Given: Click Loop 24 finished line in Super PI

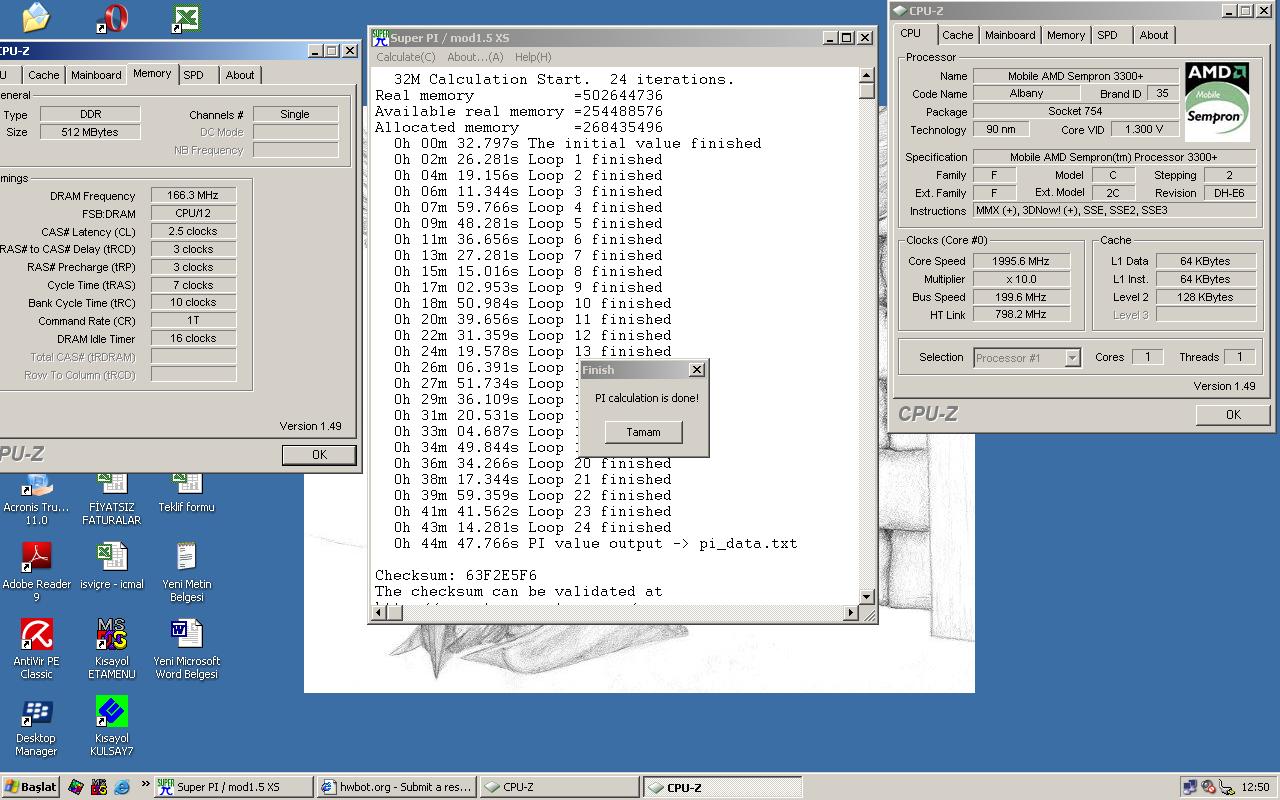Looking at the screenshot, I should (x=532, y=527).
